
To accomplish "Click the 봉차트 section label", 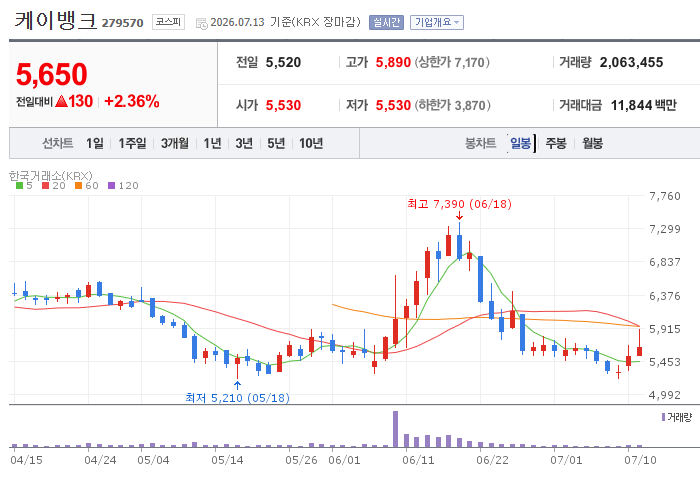I will click(x=480, y=143).
